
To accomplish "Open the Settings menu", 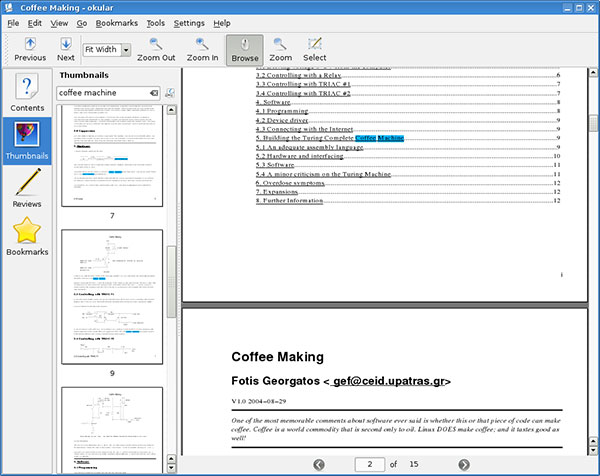I will 189,23.
